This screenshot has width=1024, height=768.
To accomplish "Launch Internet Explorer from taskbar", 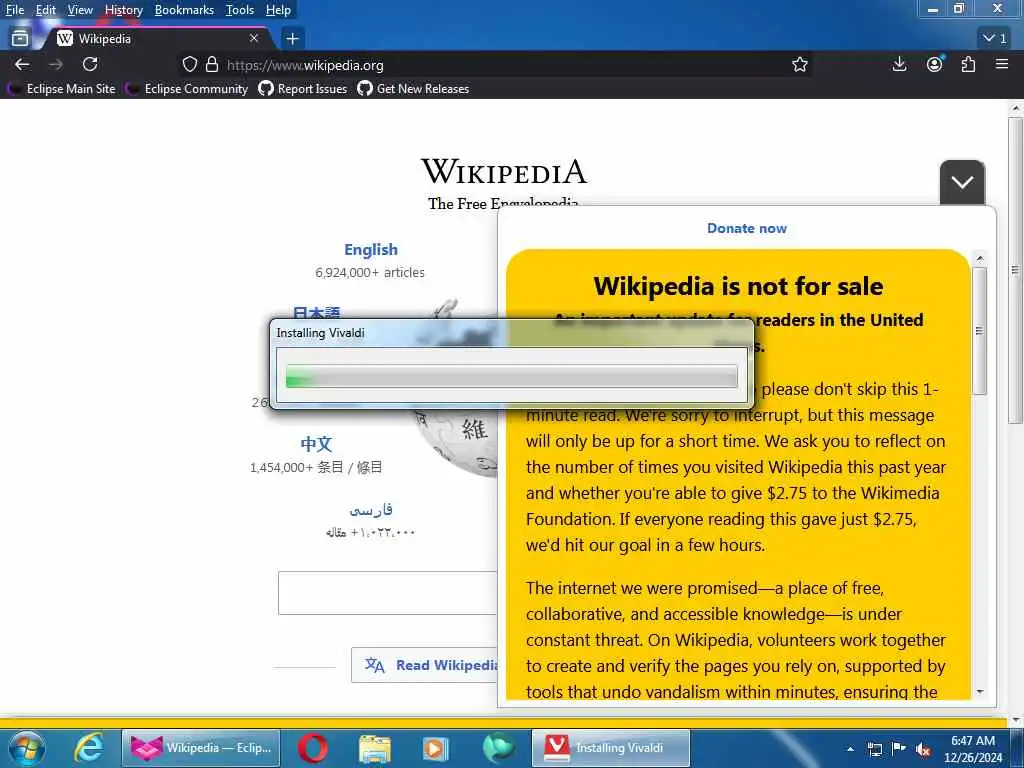I will click(x=88, y=748).
